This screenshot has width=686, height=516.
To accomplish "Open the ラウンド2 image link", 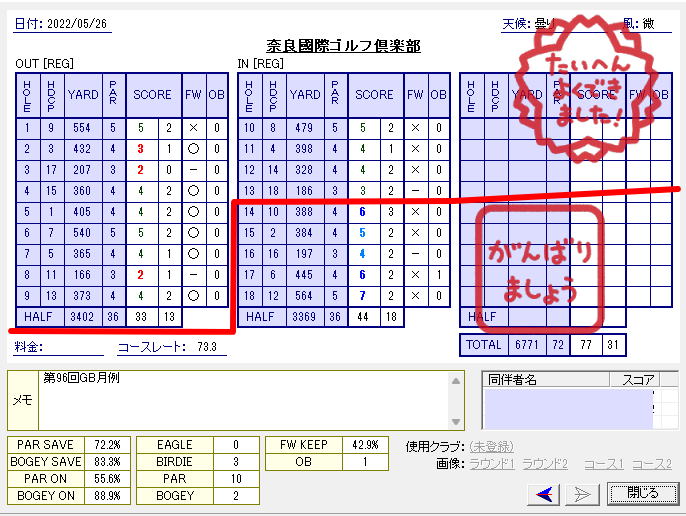I will (545, 463).
